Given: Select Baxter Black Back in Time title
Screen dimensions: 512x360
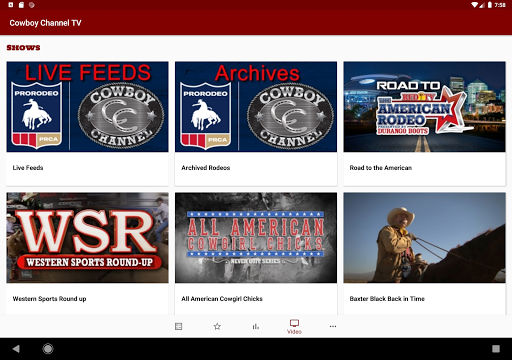Looking at the screenshot, I should (x=387, y=299).
